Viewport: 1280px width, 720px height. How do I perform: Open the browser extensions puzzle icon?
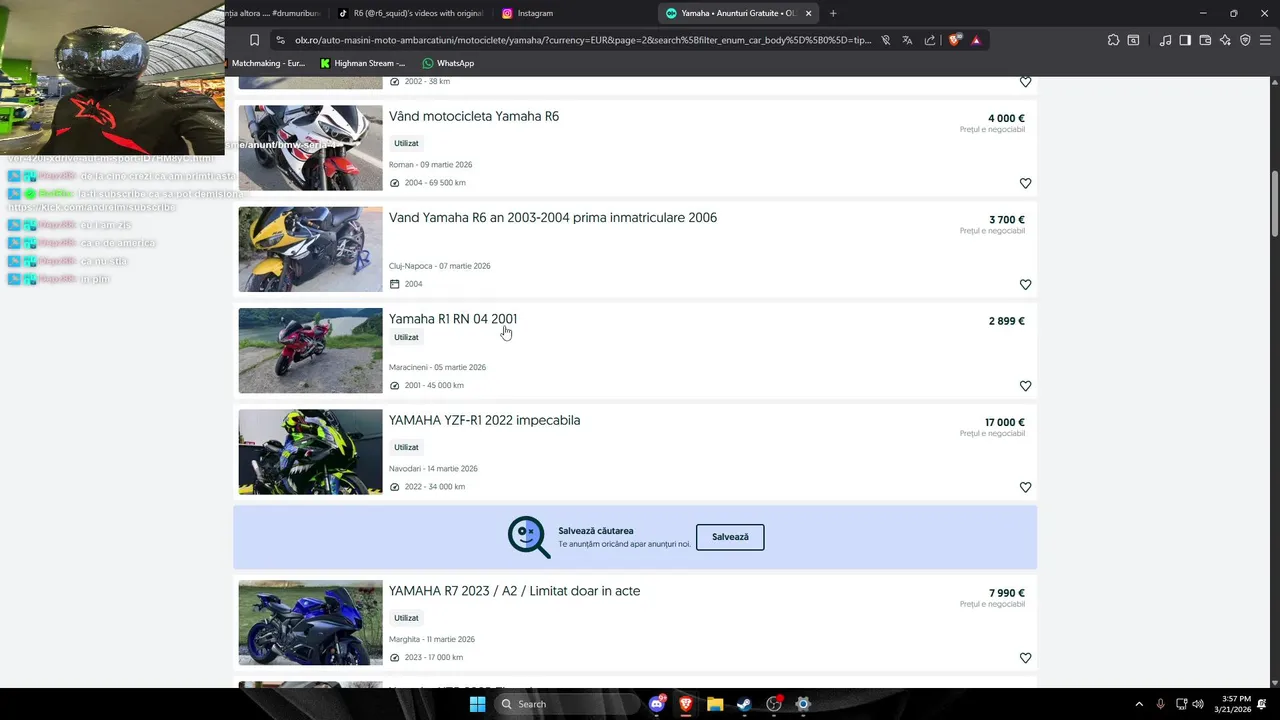pyautogui.click(x=1113, y=40)
